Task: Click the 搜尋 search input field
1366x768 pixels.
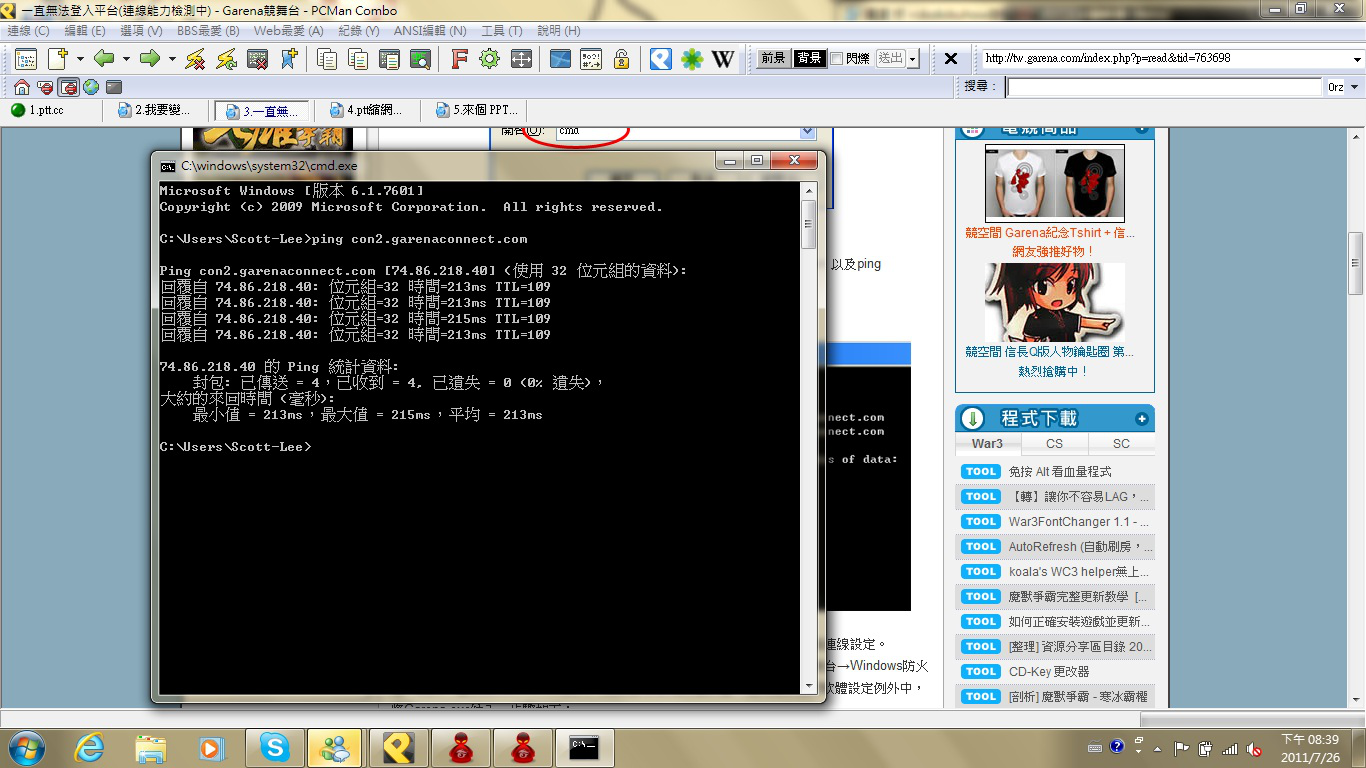Action: pyautogui.click(x=1164, y=87)
